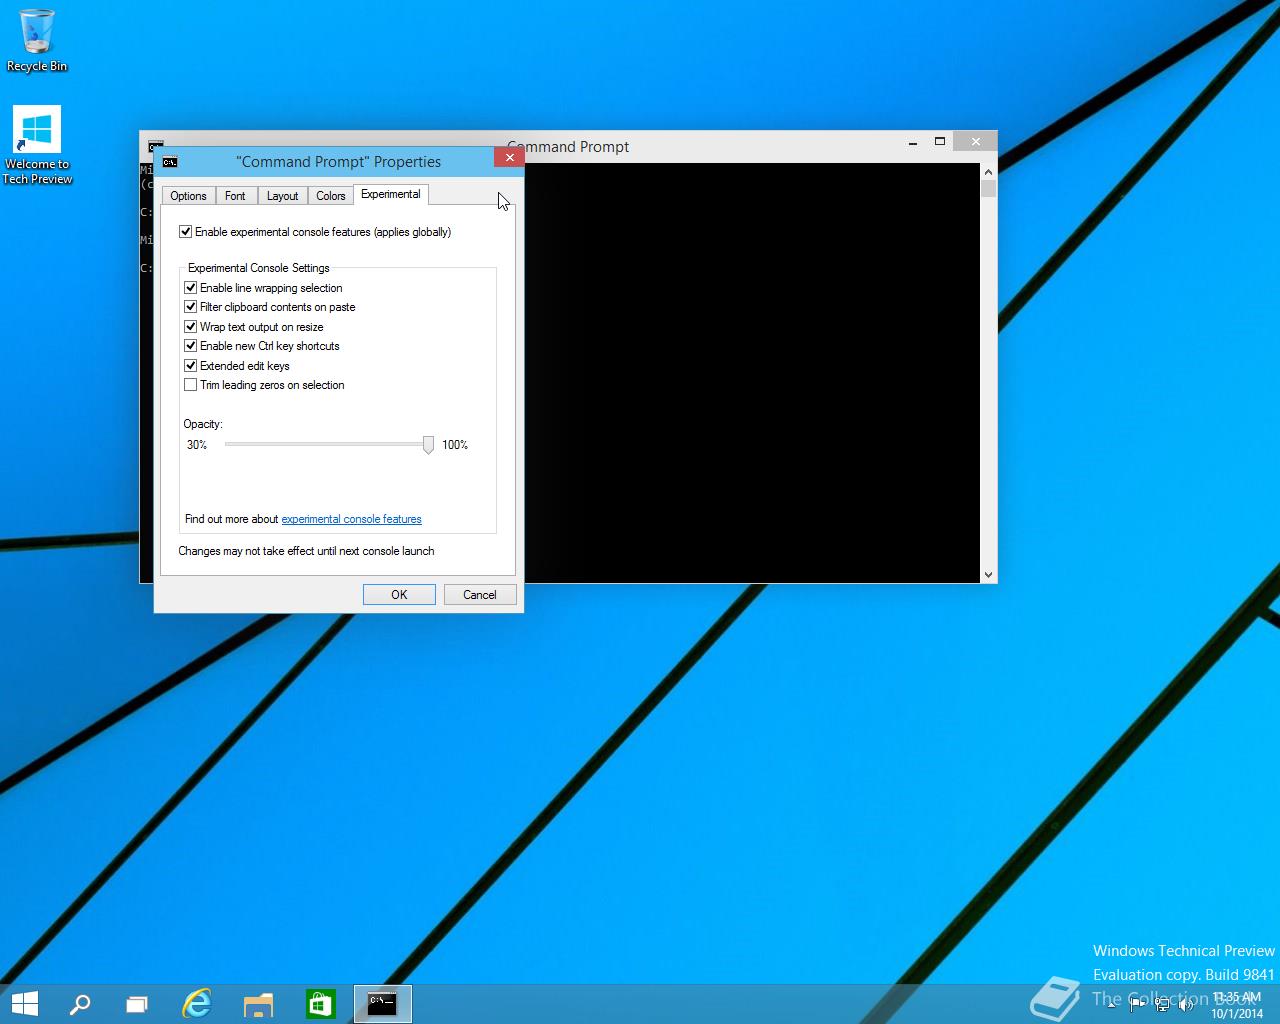Open the Recycle Bin desktop icon
The image size is (1280, 1024).
click(37, 41)
